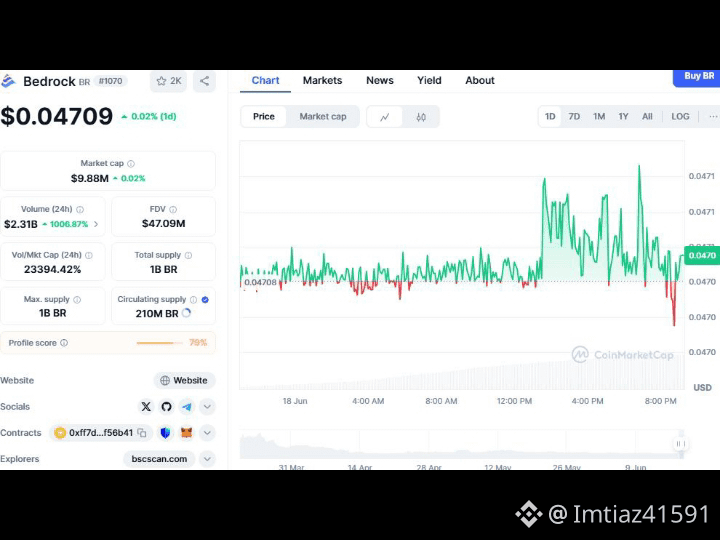The height and width of the screenshot is (540, 720).
Task: Click the Bedrock logo icon
Action: point(8,81)
